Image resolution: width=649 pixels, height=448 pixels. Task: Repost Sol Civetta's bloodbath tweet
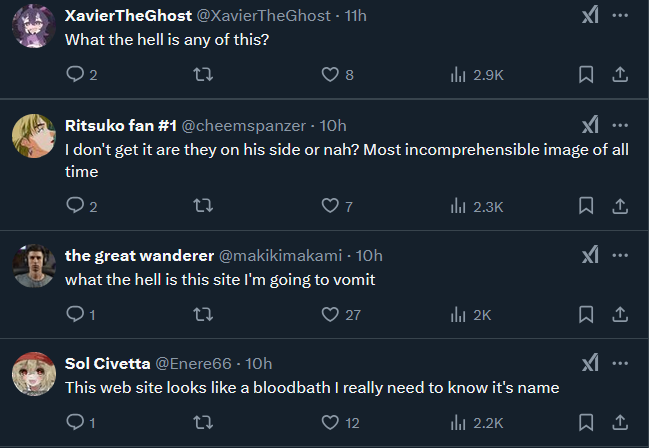click(x=203, y=422)
